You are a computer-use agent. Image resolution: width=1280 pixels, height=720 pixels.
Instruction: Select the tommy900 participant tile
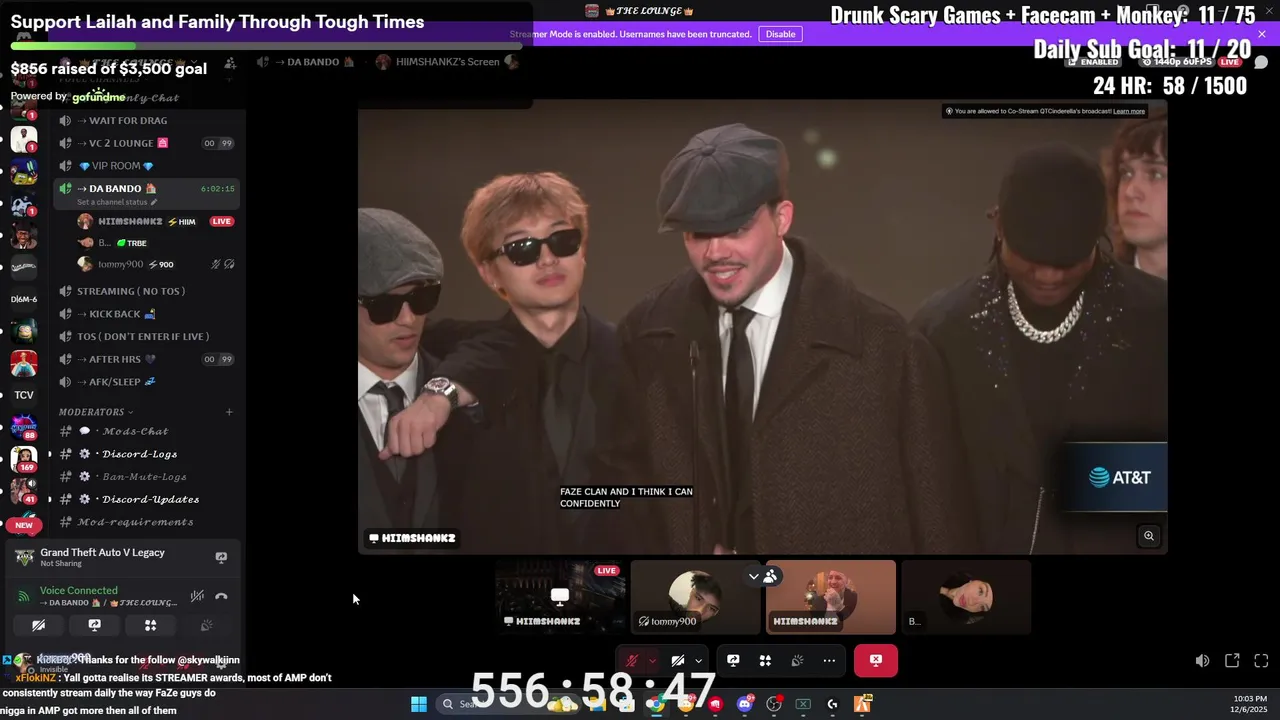tap(695, 597)
